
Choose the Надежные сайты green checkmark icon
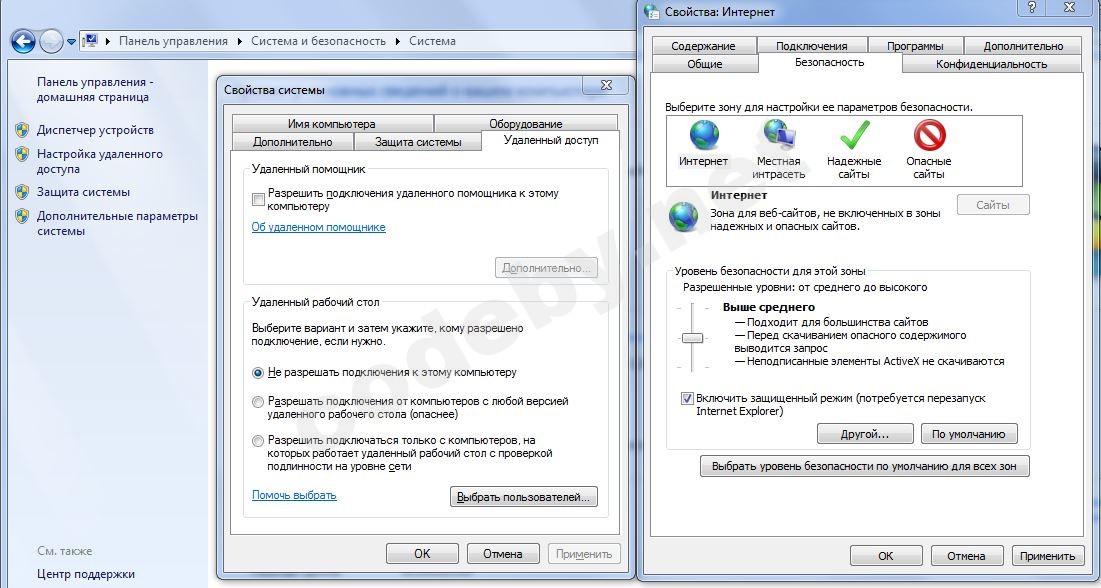(855, 135)
